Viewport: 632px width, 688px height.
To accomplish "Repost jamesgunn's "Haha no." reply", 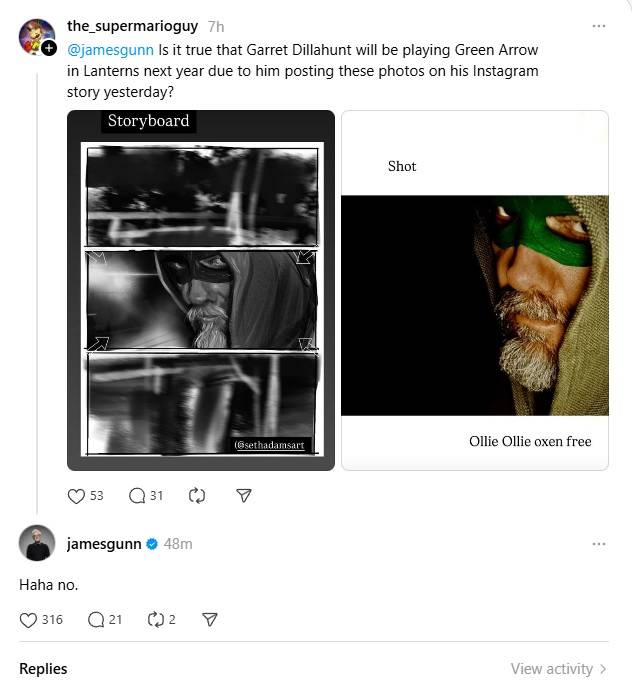I will pyautogui.click(x=155, y=620).
